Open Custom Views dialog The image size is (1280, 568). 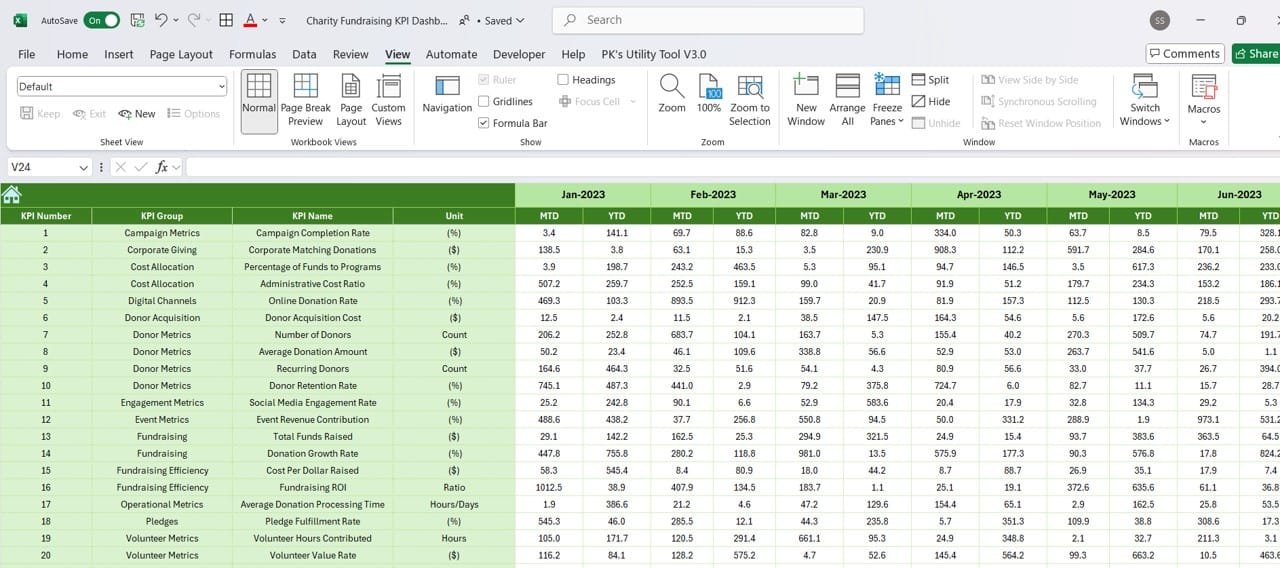pyautogui.click(x=388, y=101)
